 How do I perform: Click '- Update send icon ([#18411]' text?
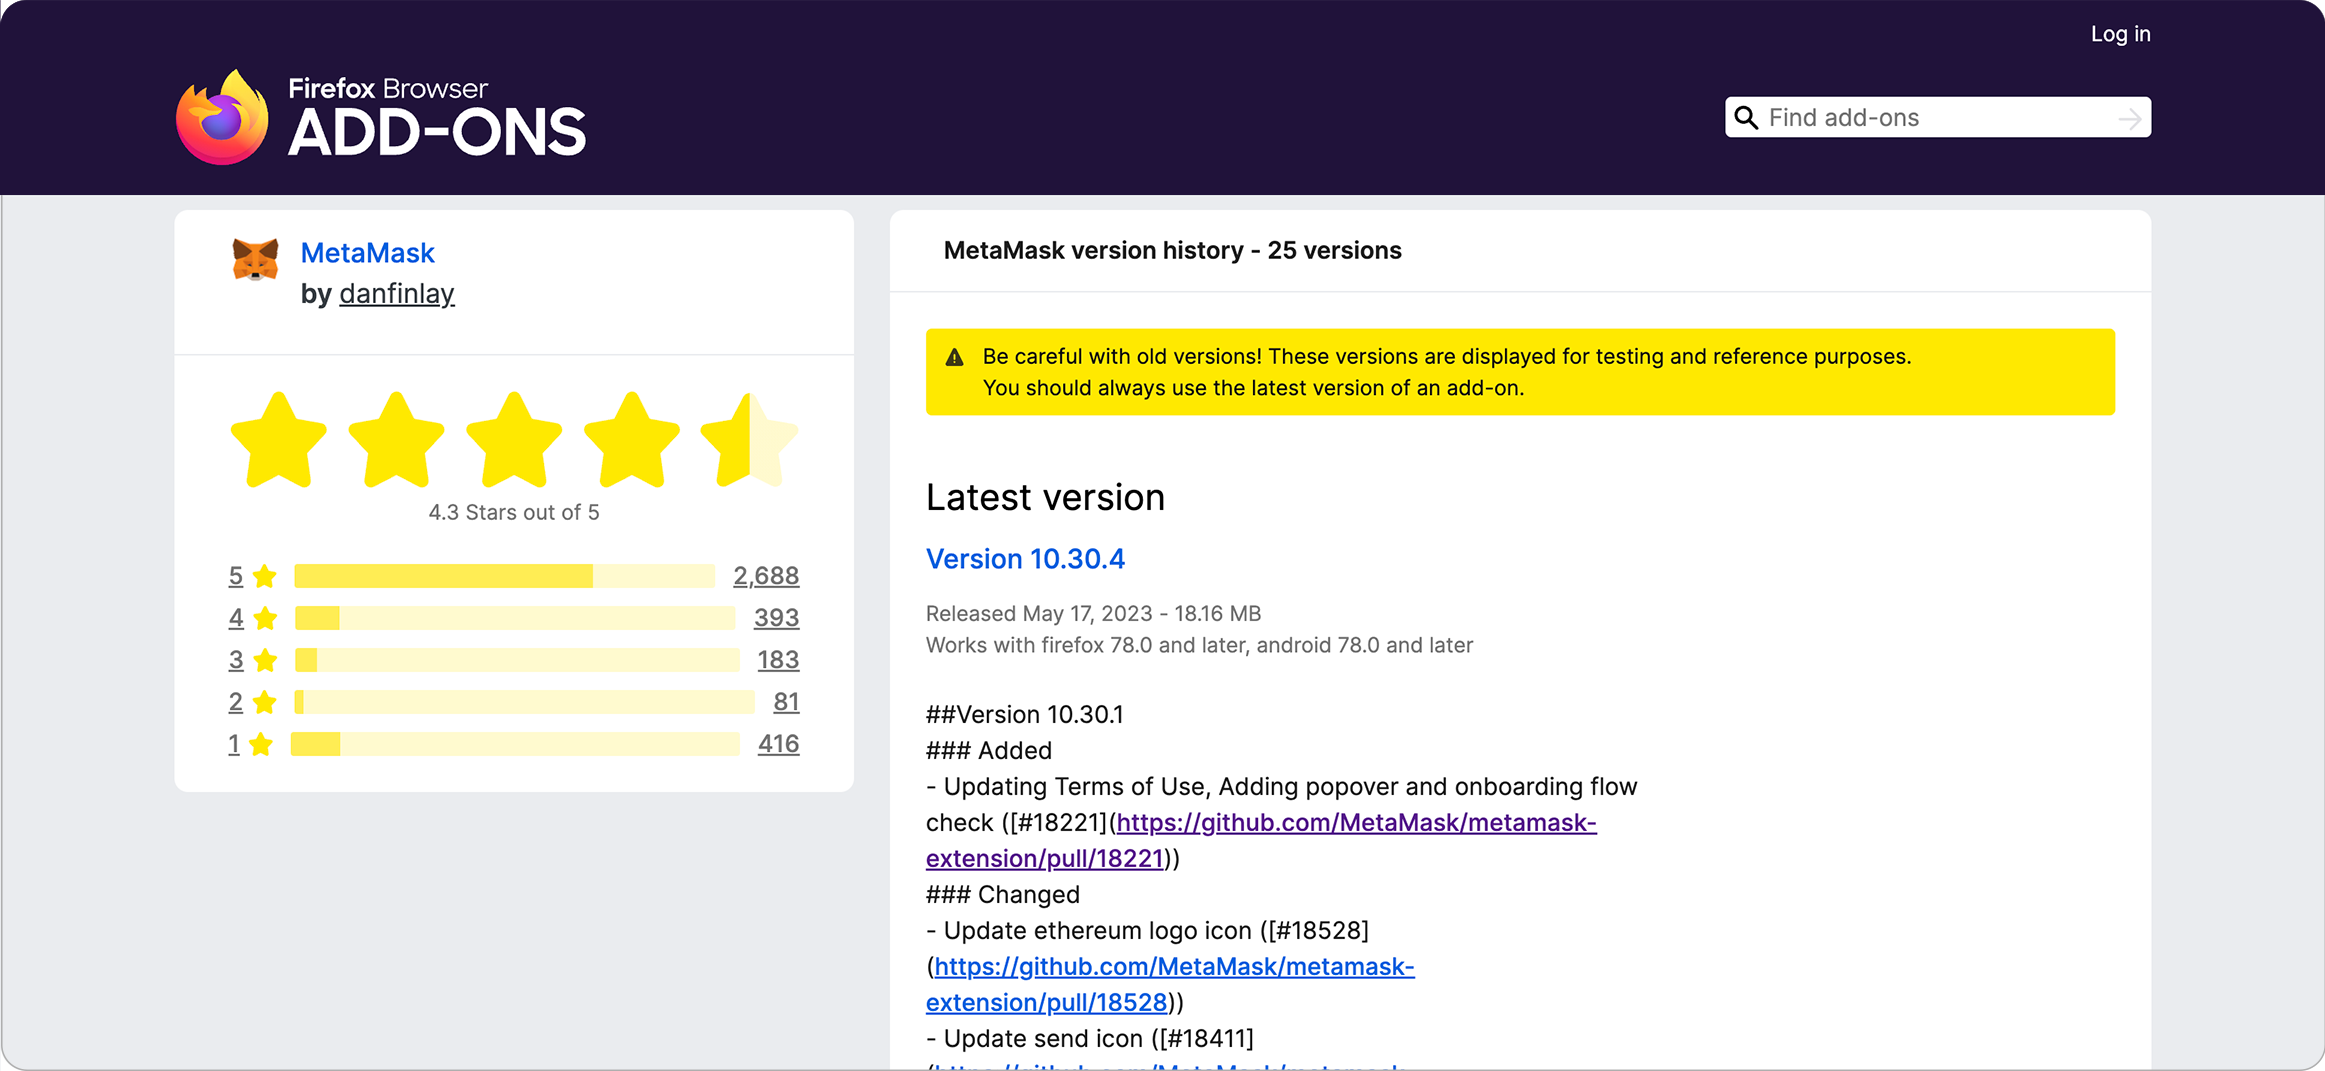tap(1090, 1039)
